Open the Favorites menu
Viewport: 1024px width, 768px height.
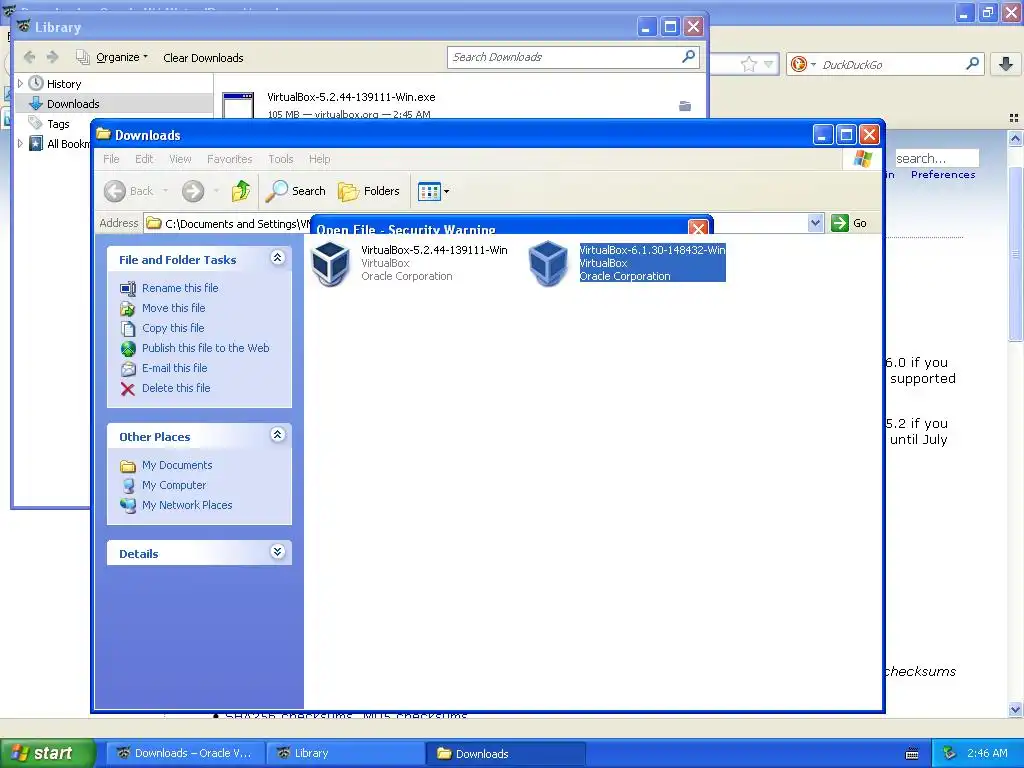click(229, 159)
